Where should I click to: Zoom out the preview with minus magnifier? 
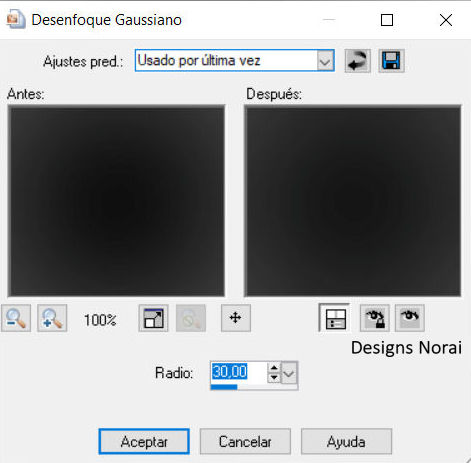[x=16, y=318]
